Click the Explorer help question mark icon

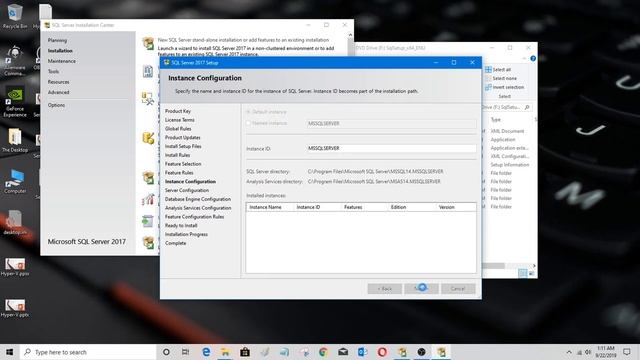click(x=533, y=59)
